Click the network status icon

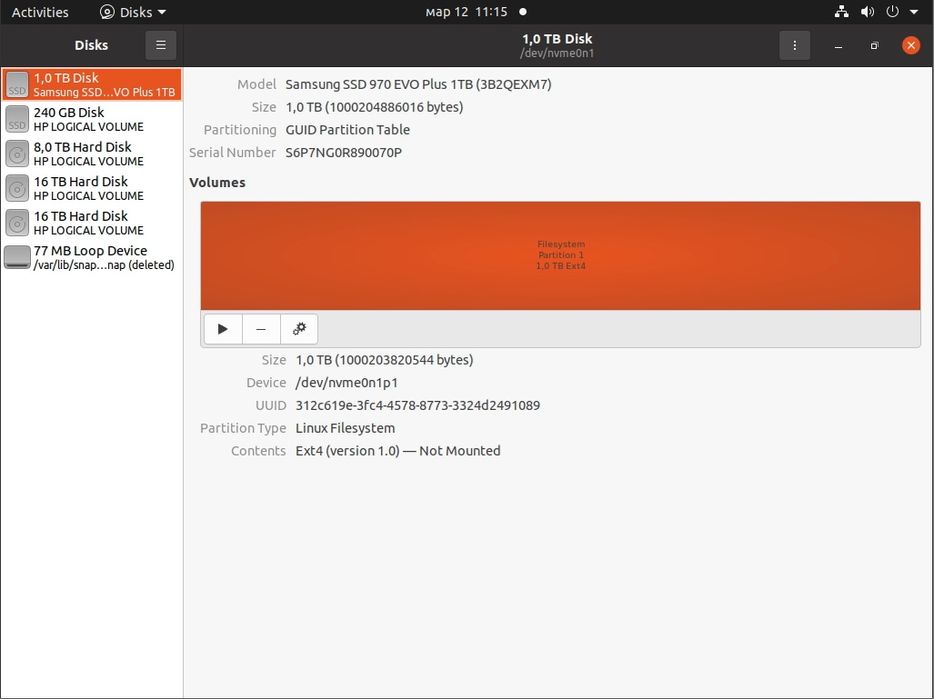point(841,11)
